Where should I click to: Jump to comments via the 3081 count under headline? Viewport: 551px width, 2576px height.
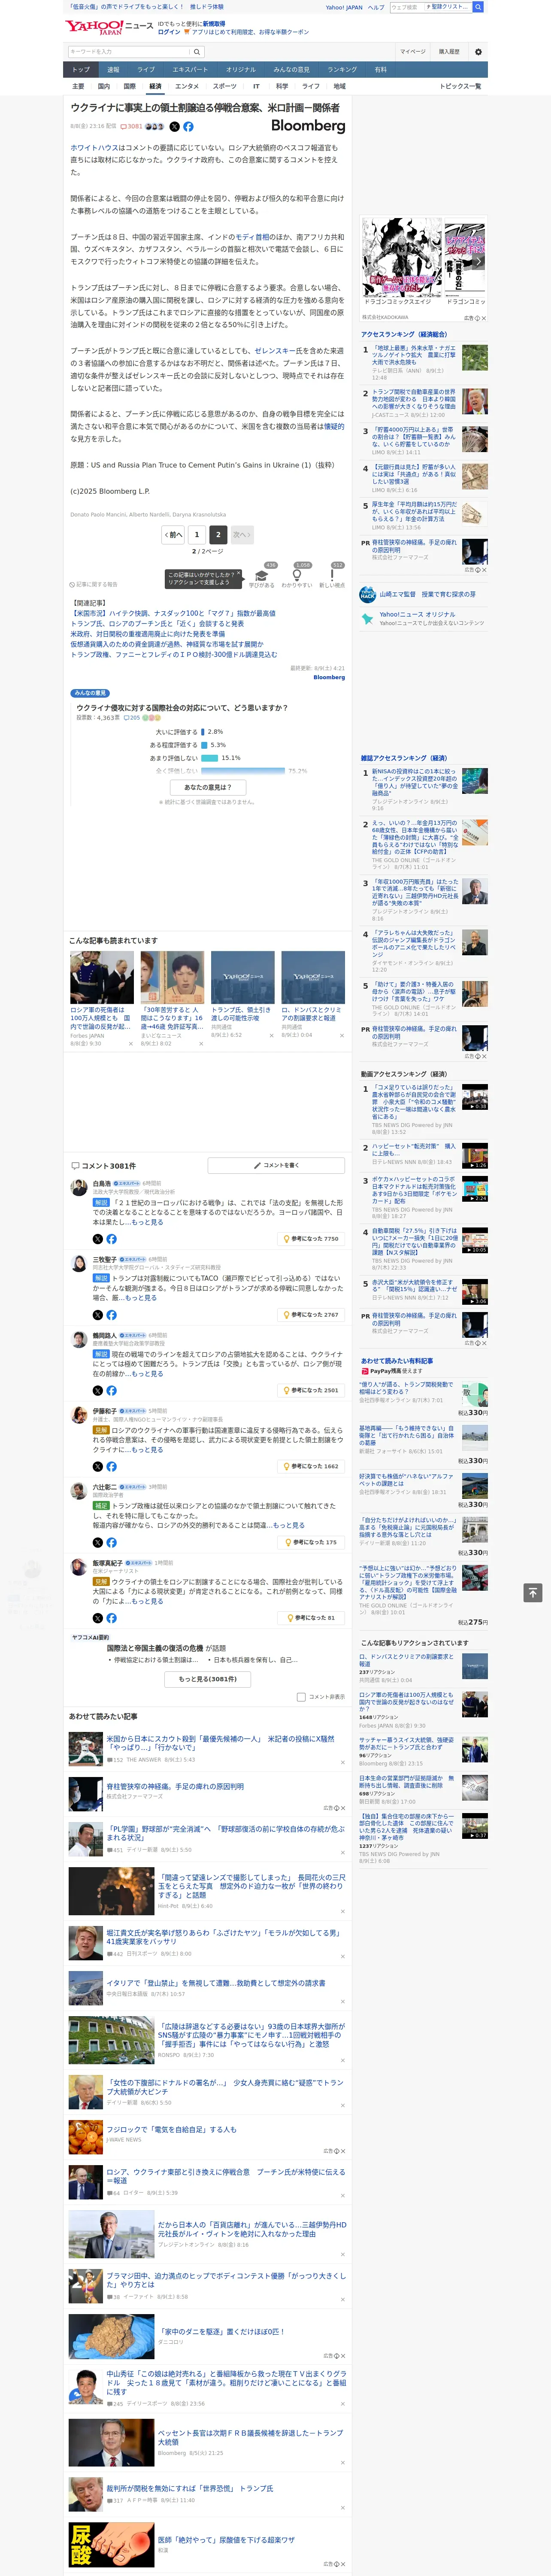132,127
